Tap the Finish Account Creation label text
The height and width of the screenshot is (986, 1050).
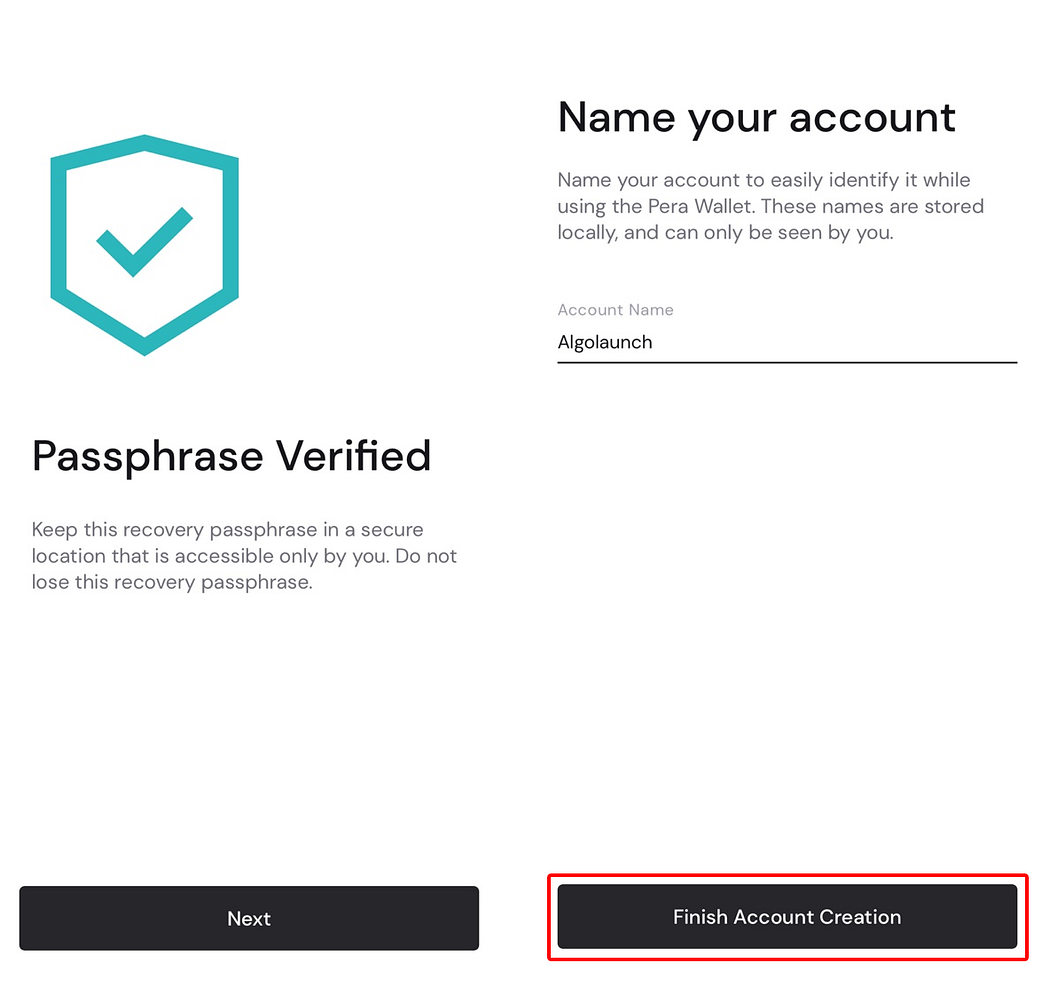click(787, 917)
